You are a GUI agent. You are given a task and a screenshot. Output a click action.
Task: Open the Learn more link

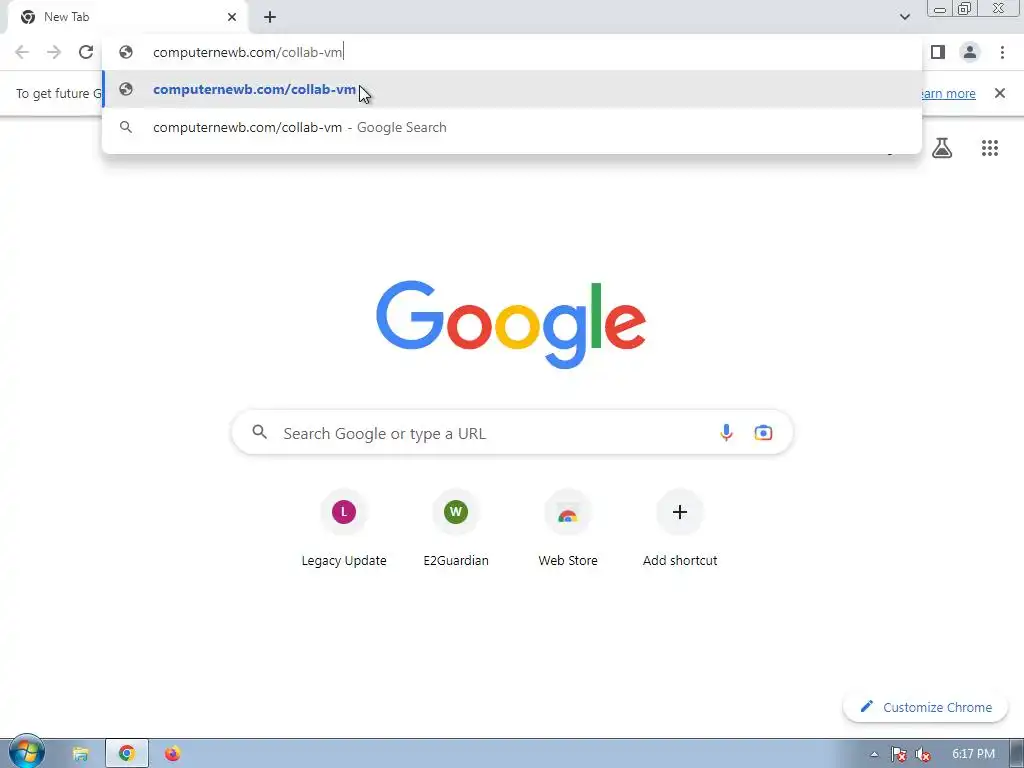(x=946, y=93)
